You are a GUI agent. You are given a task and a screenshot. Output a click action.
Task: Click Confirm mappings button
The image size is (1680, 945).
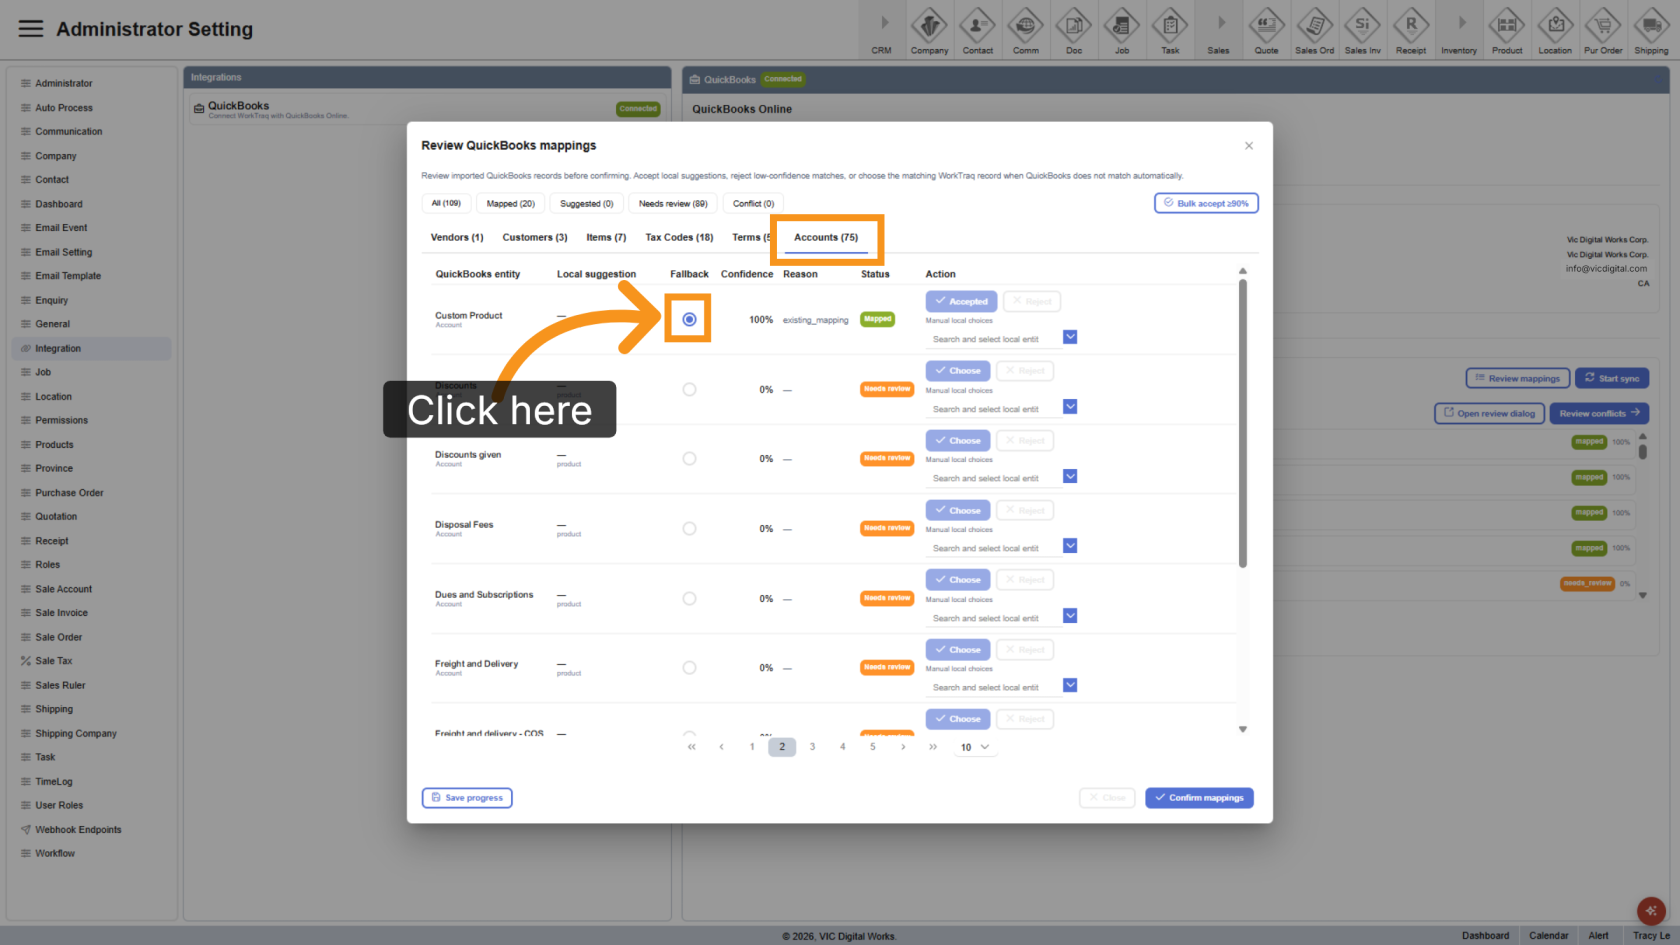tap(1199, 798)
